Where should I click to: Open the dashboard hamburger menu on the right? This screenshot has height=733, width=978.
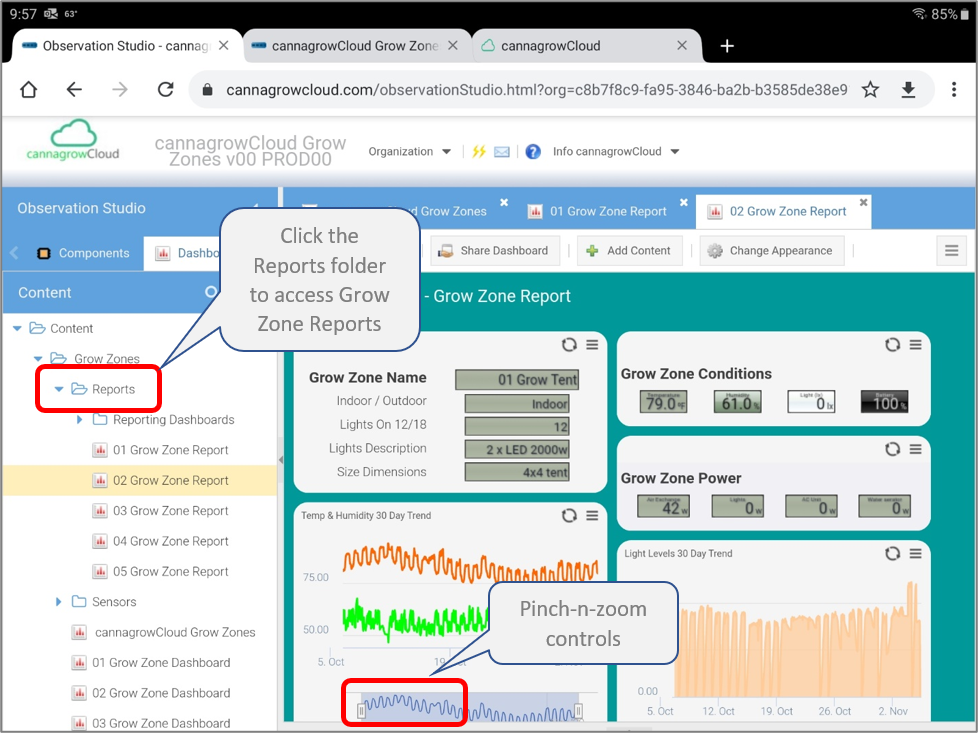952,251
